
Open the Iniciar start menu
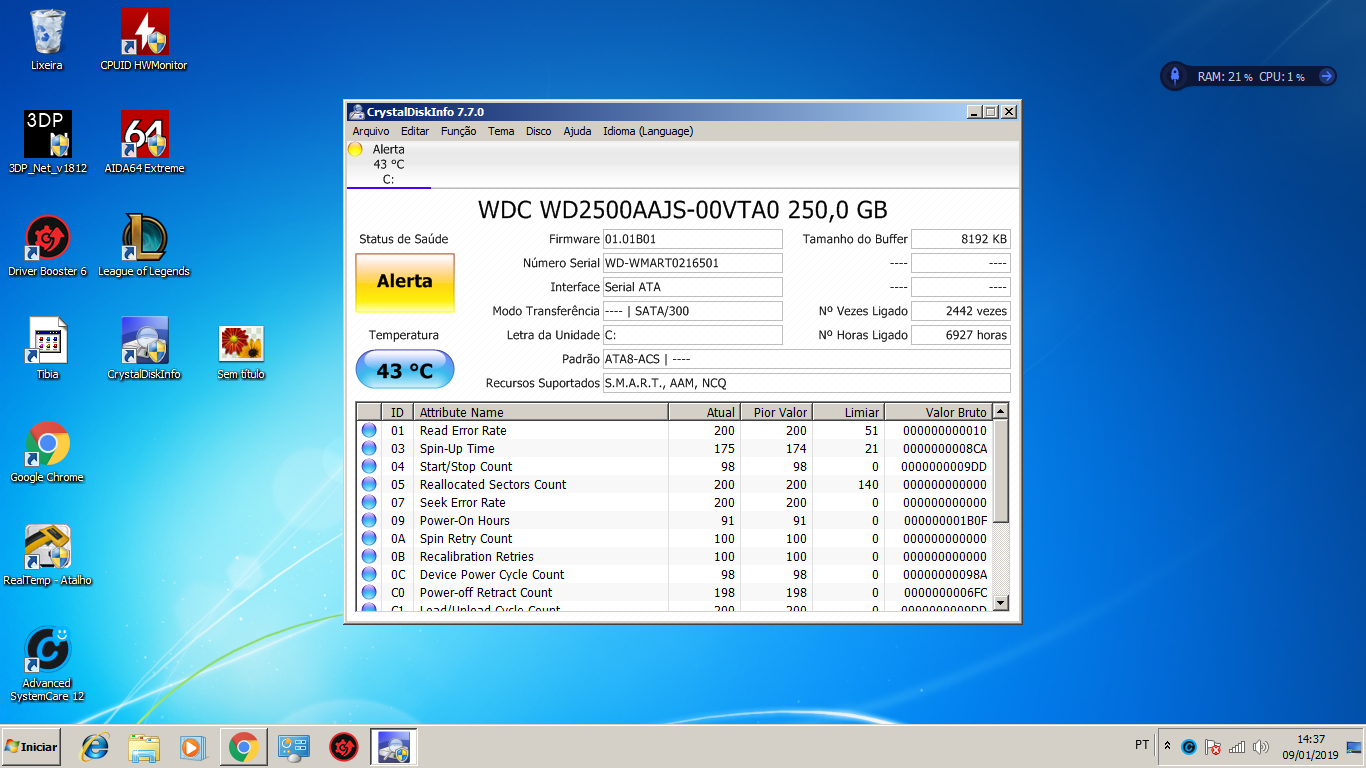pyautogui.click(x=32, y=746)
